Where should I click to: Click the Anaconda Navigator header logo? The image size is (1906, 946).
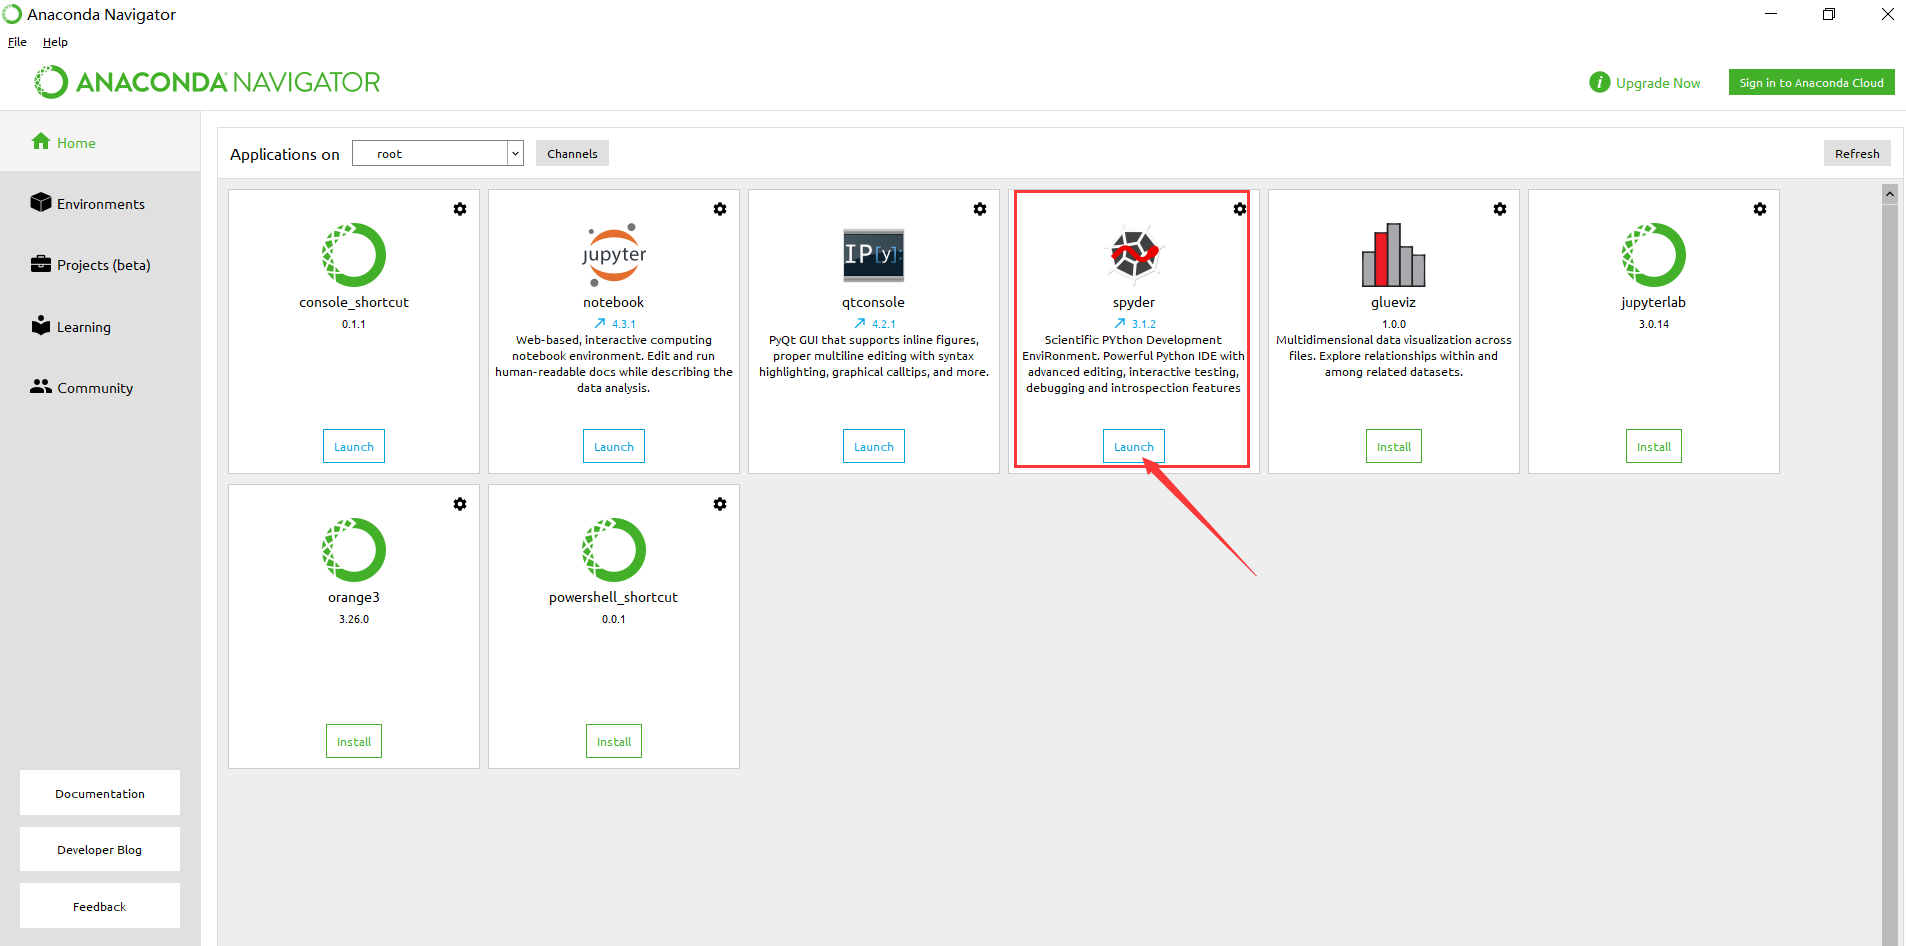(x=207, y=82)
